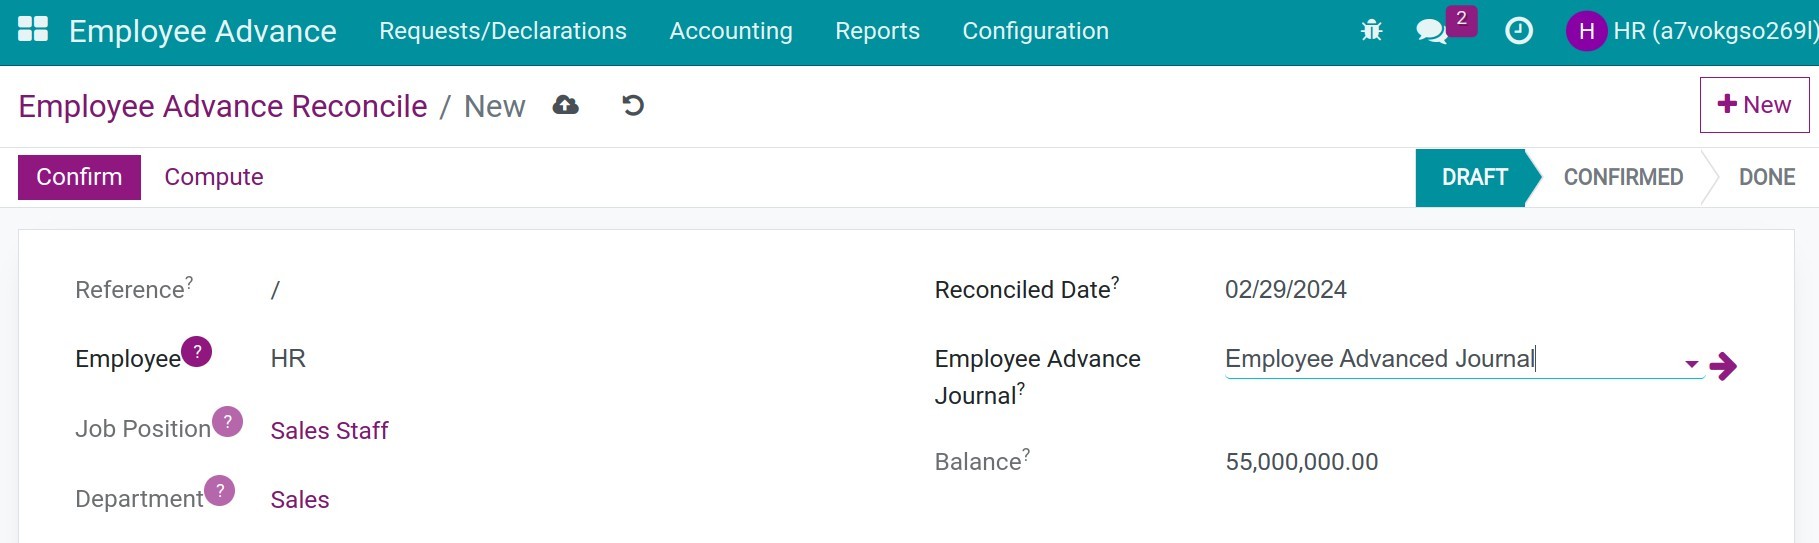
Task: Open the Requests/Declarations menu
Action: click(503, 31)
